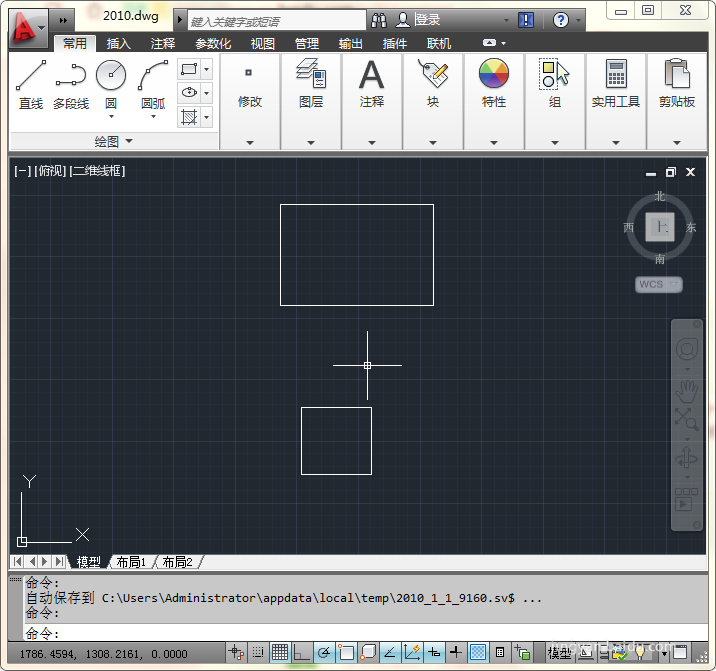Click the command line input field

click(x=365, y=633)
